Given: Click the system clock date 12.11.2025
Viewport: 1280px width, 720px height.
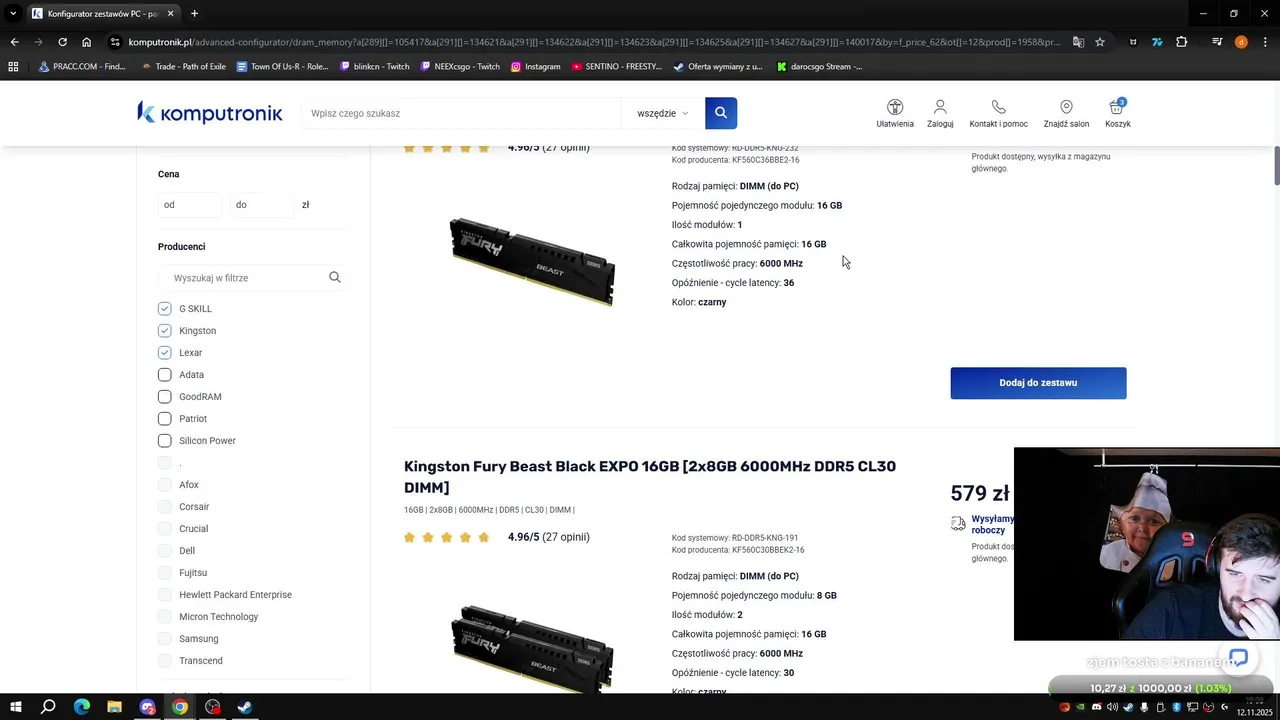Looking at the screenshot, I should (x=1254, y=713).
